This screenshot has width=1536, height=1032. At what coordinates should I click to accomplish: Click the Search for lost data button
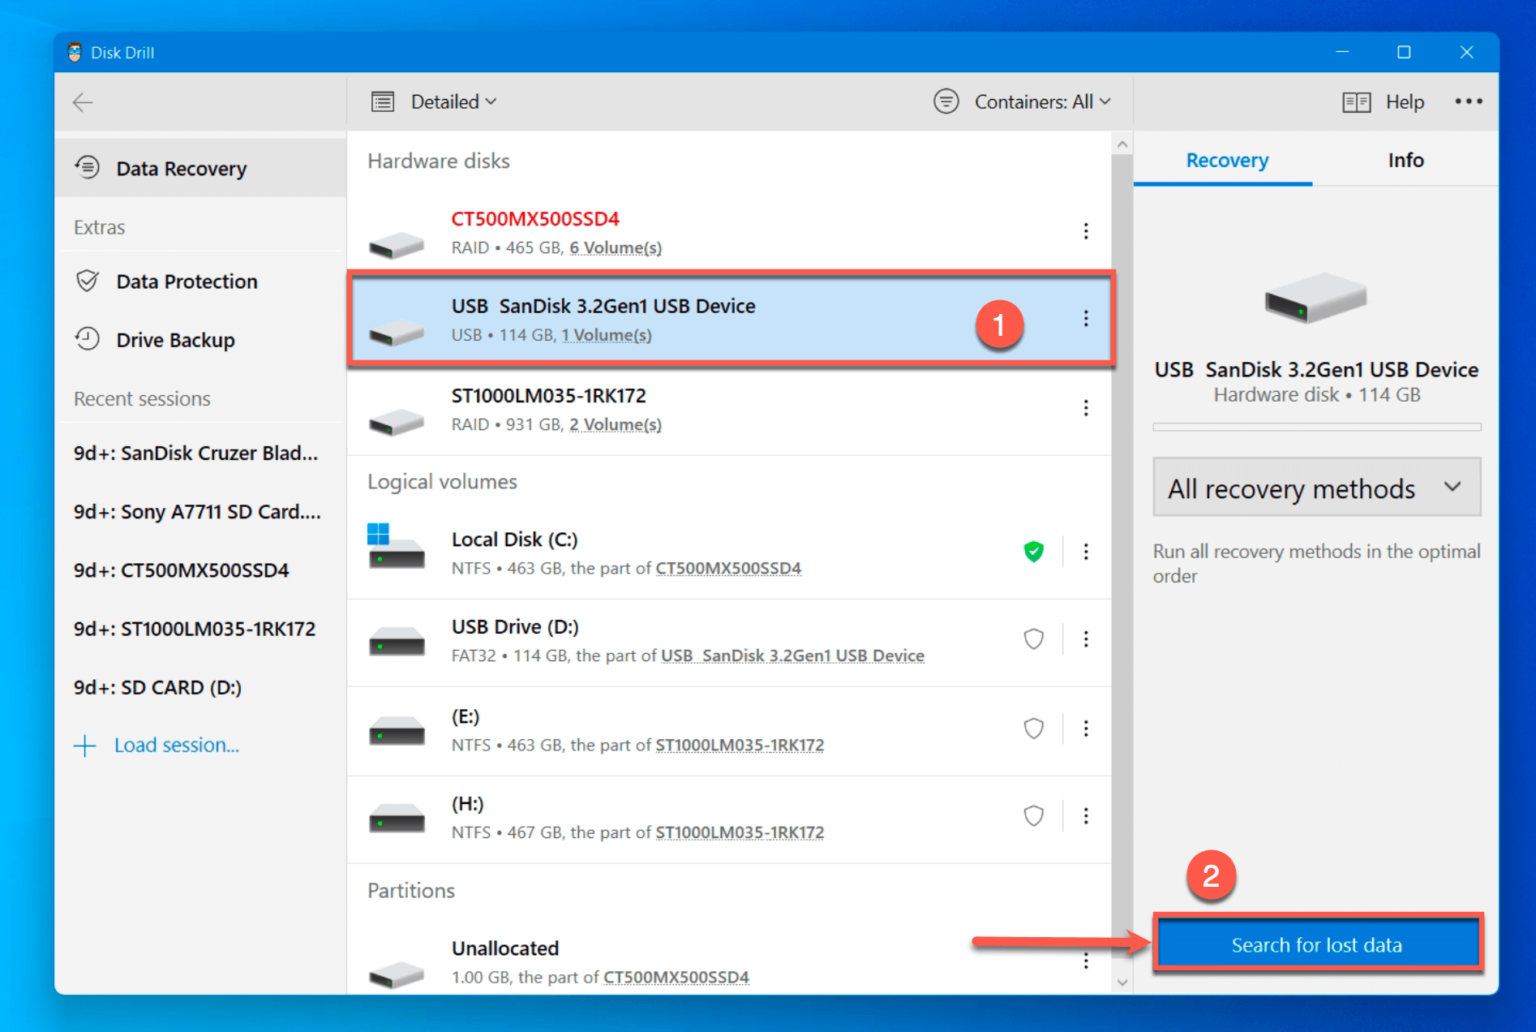[x=1317, y=944]
